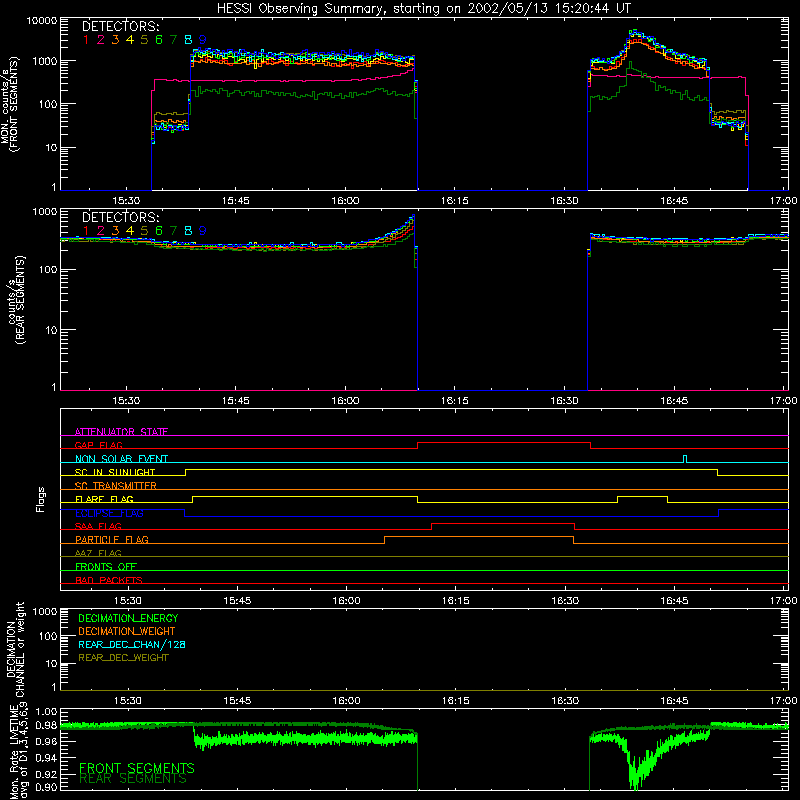Click the ATTENUATOR_STATE flag label
Screen dimensions: 800x800
tap(121, 432)
